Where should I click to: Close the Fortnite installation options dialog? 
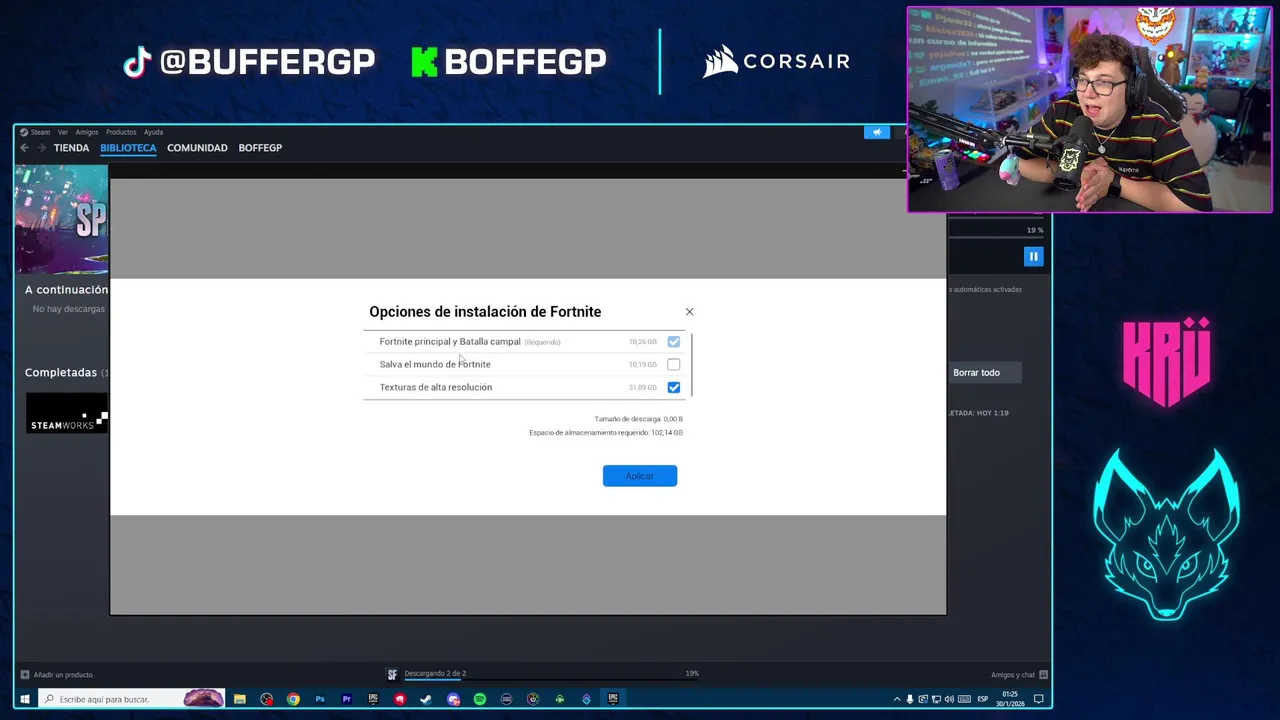tap(689, 312)
